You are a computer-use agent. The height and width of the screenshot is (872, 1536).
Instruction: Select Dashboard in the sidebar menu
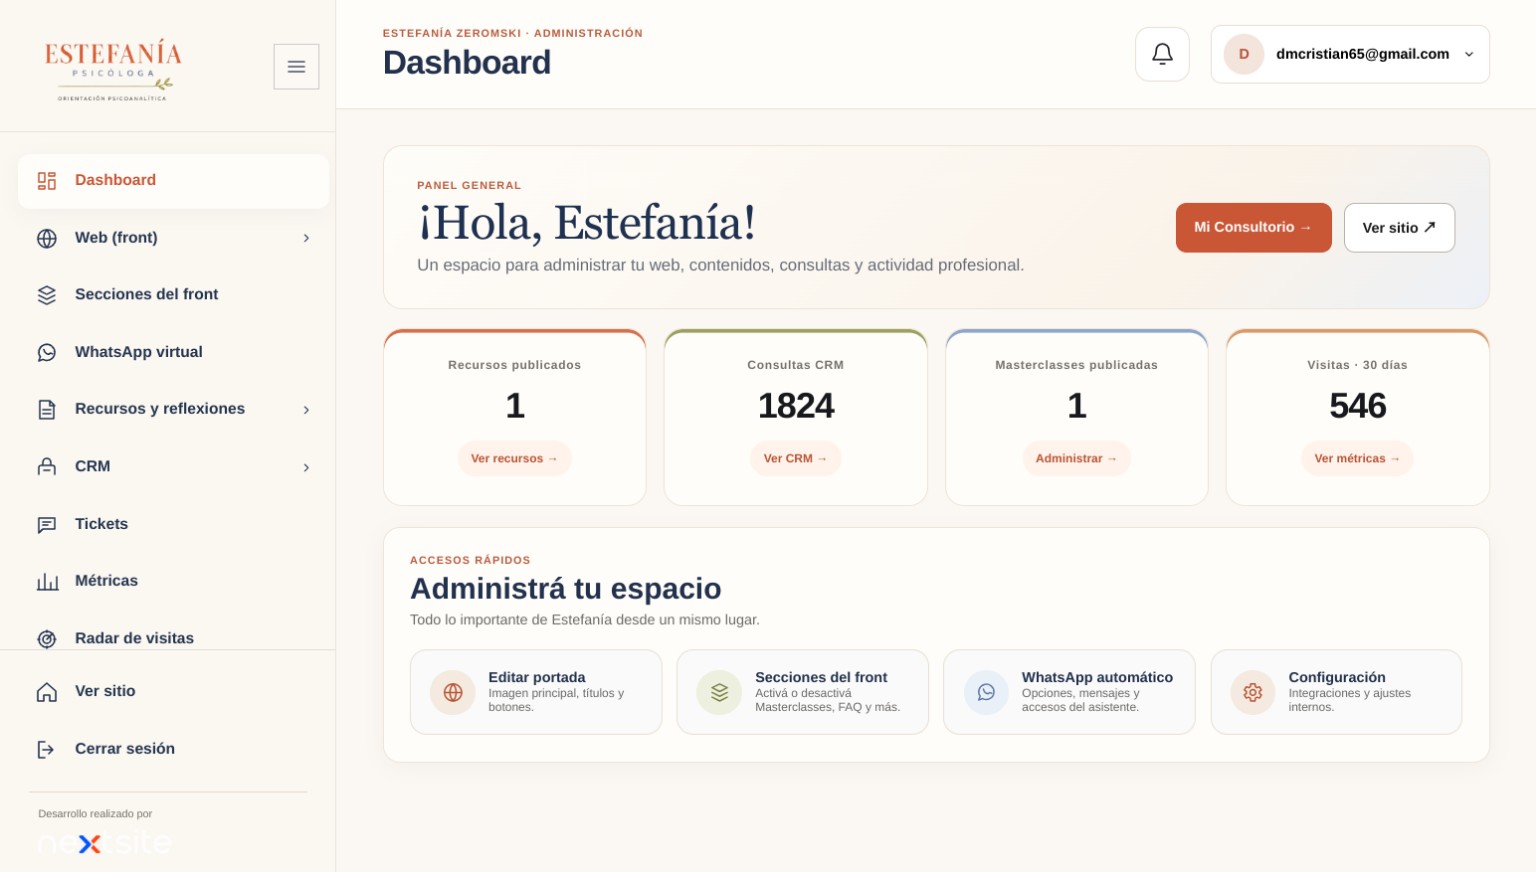click(x=173, y=181)
